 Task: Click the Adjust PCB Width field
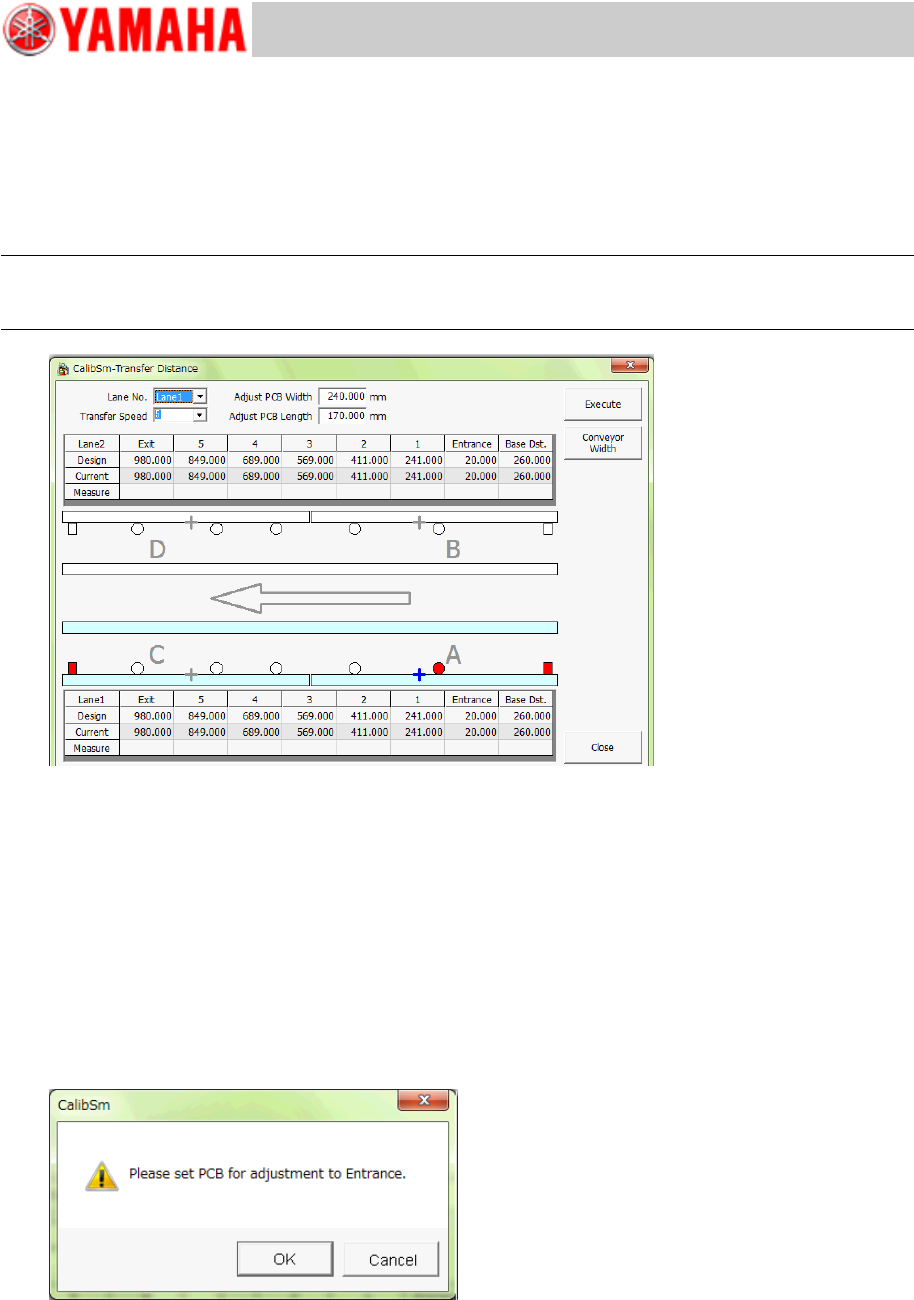[x=342, y=397]
